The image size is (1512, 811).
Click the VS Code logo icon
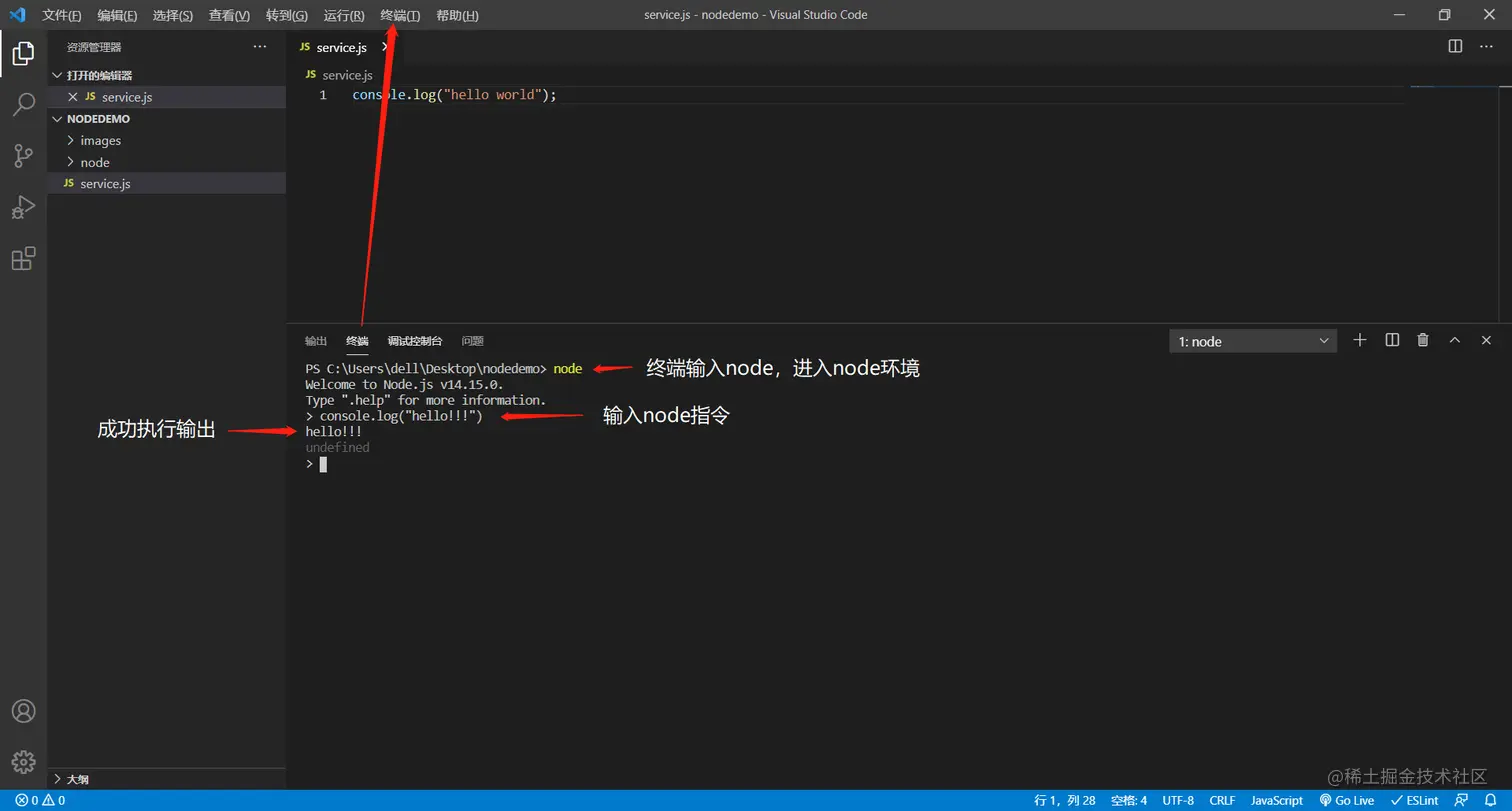(x=17, y=15)
